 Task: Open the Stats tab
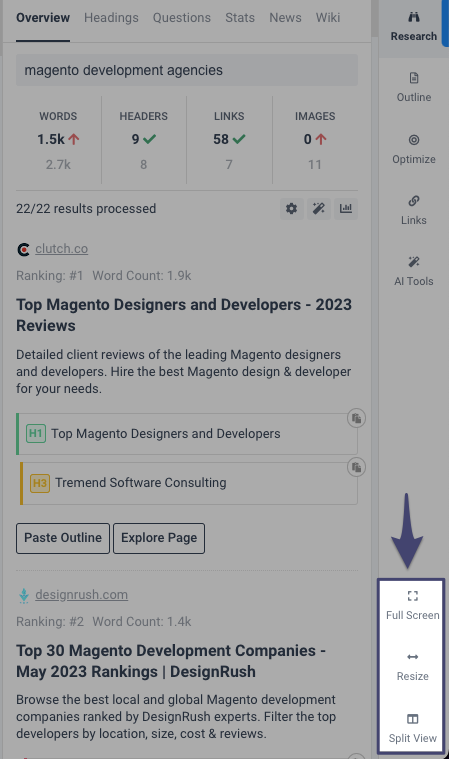(240, 18)
